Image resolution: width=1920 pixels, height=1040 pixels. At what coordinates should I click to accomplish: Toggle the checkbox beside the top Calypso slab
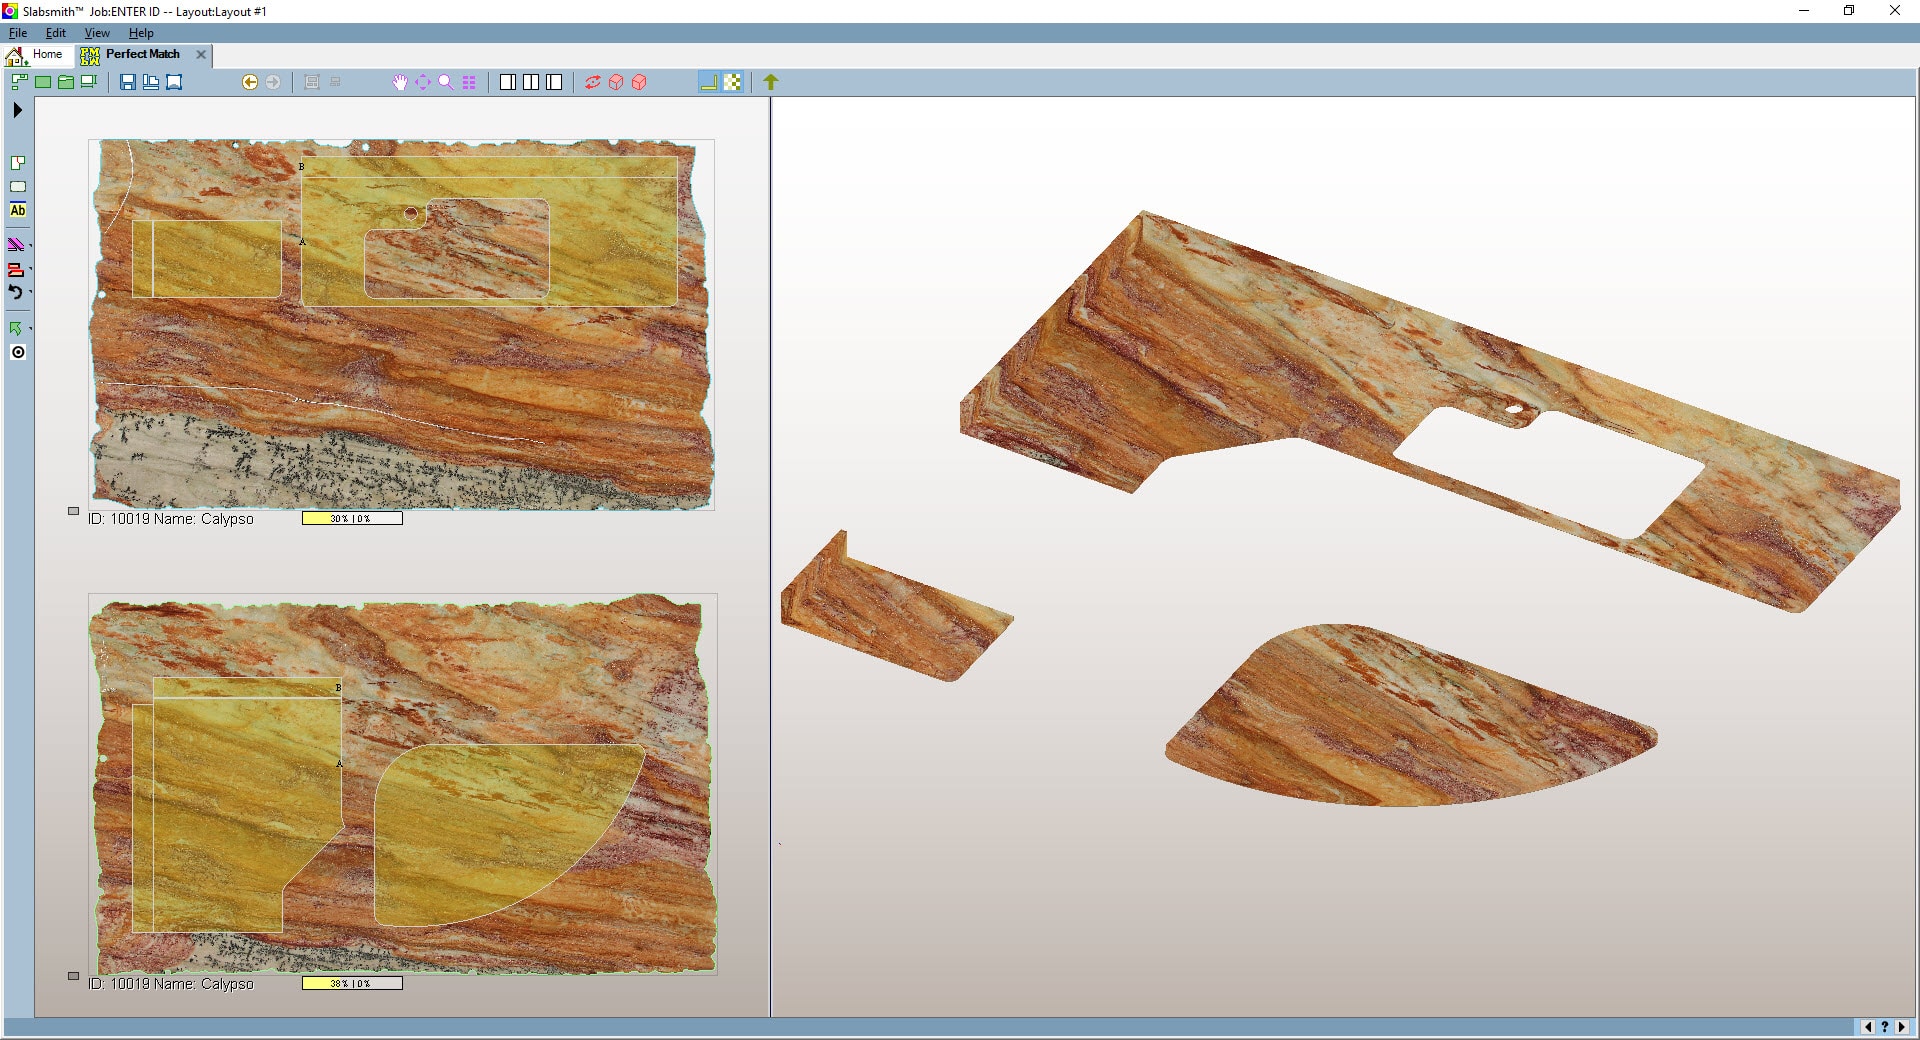click(74, 511)
